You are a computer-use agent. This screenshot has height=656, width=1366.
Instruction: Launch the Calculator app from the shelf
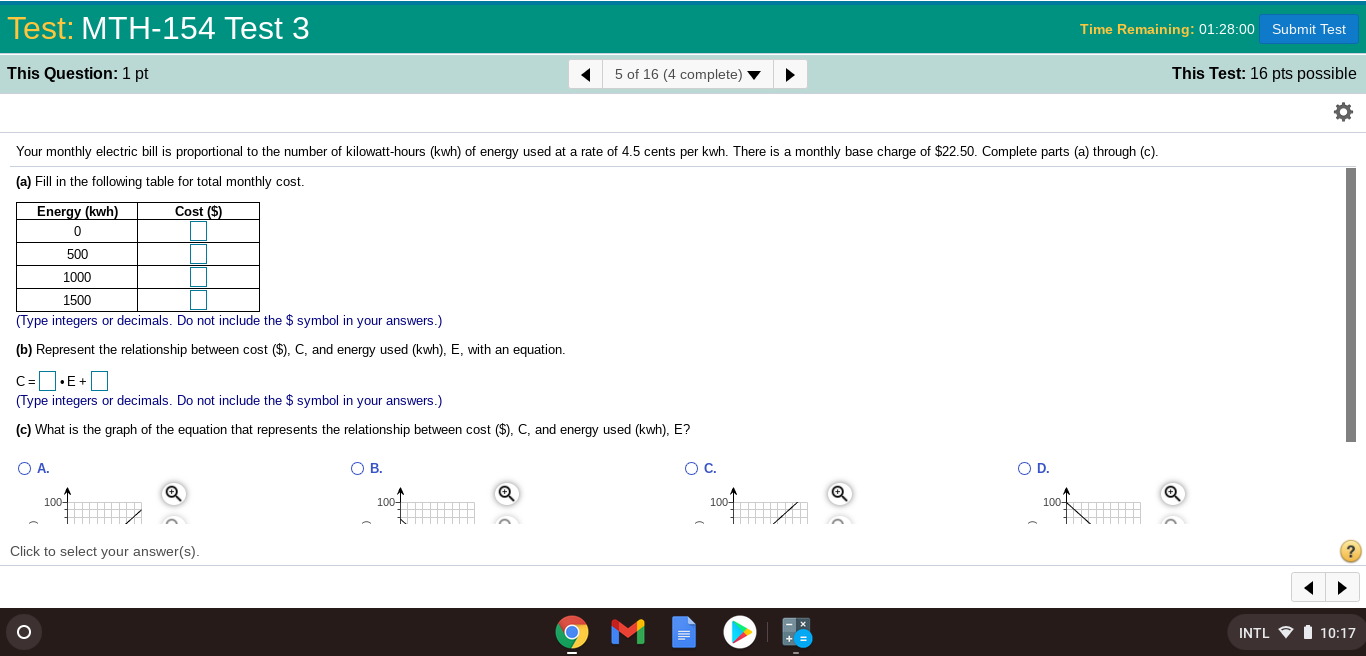(796, 632)
